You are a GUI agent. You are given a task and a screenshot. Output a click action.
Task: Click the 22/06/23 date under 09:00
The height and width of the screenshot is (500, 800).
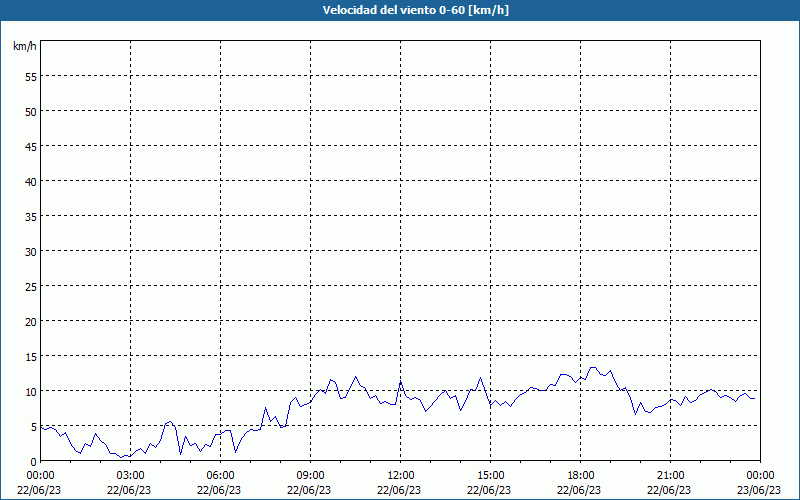309,490
